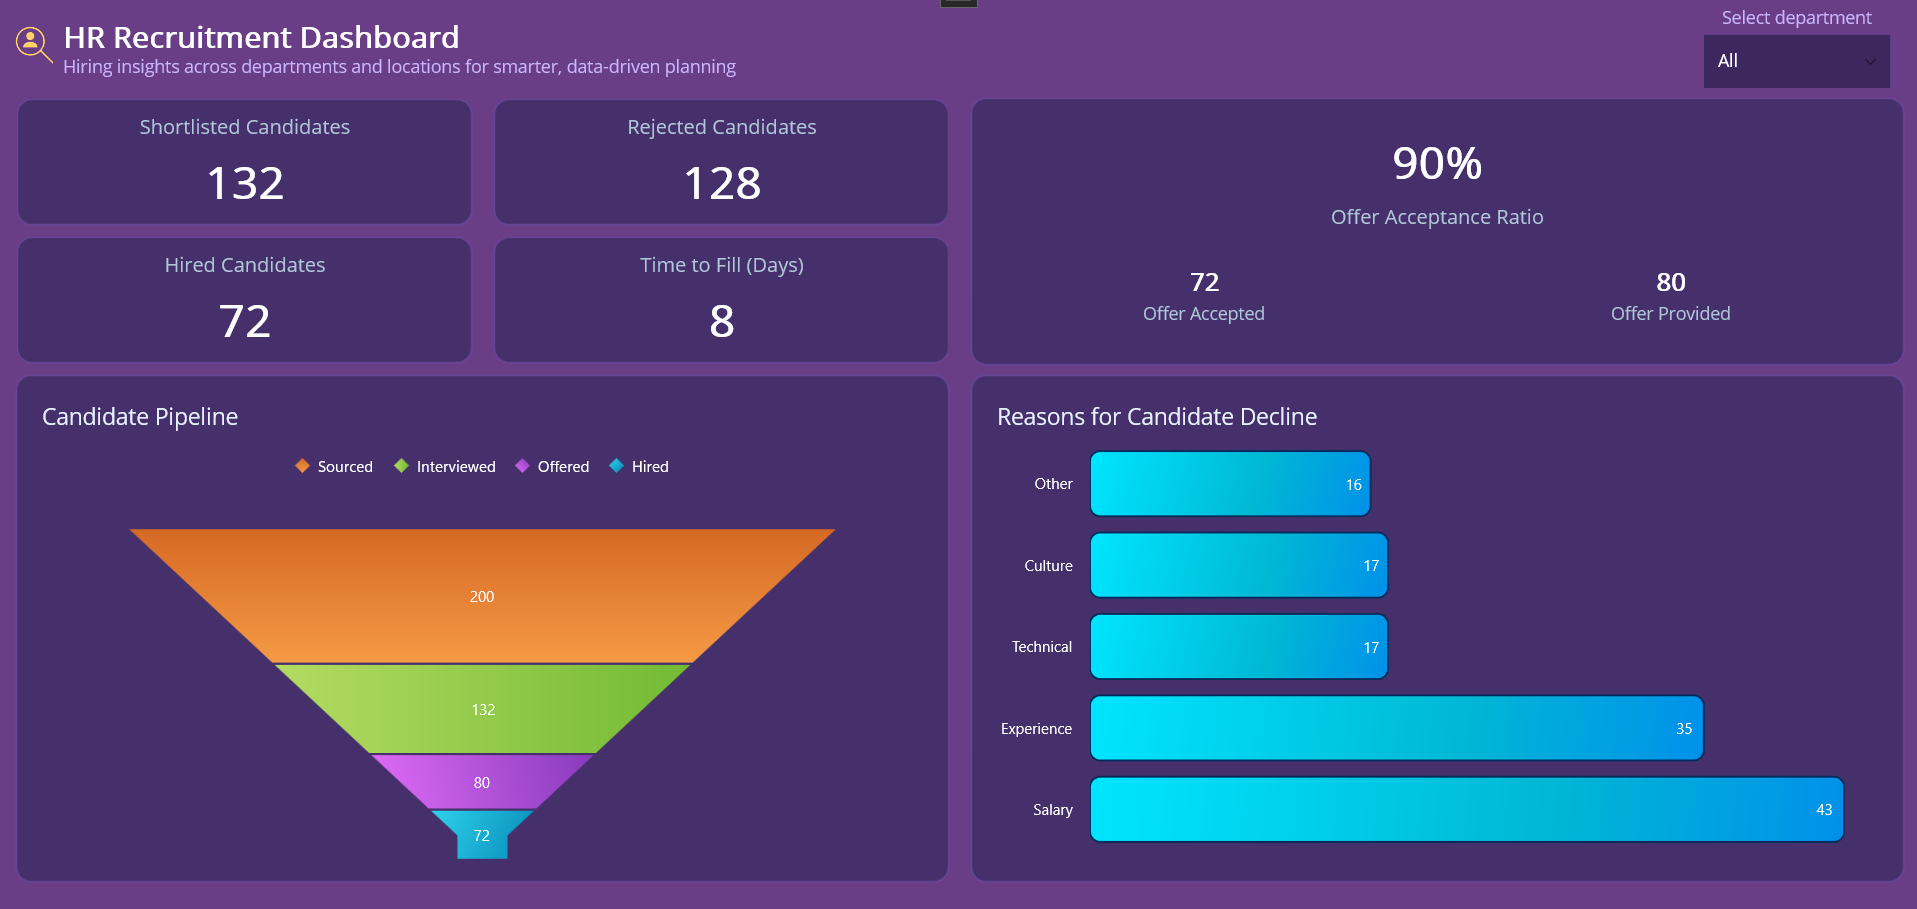Select the Hired Candidates card
Image resolution: width=1917 pixels, height=909 pixels.
tap(245, 300)
